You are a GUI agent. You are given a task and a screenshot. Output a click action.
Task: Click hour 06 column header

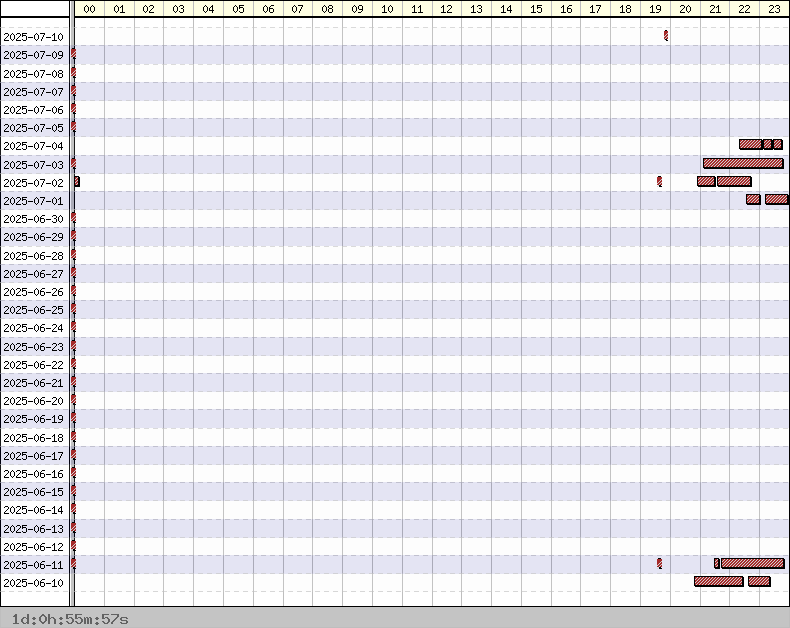[x=268, y=9]
